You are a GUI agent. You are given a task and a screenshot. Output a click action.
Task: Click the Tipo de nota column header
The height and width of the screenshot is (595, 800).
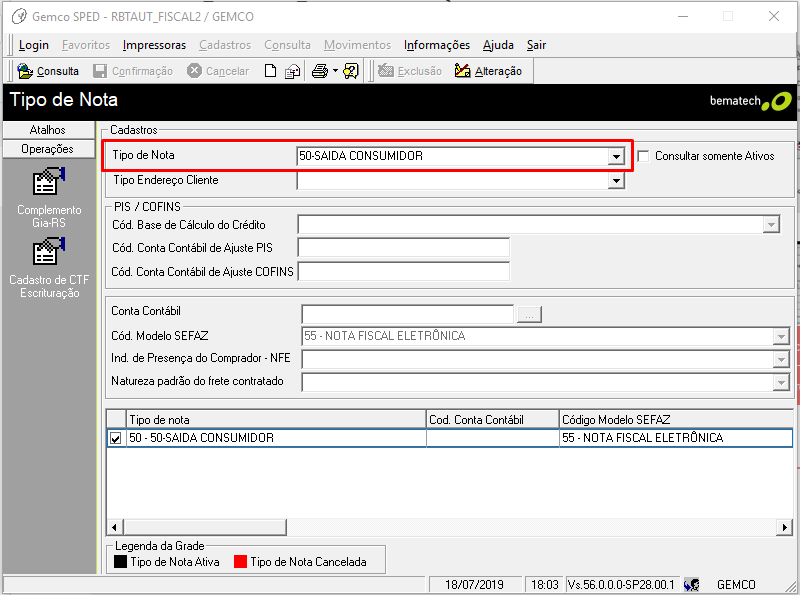point(276,419)
